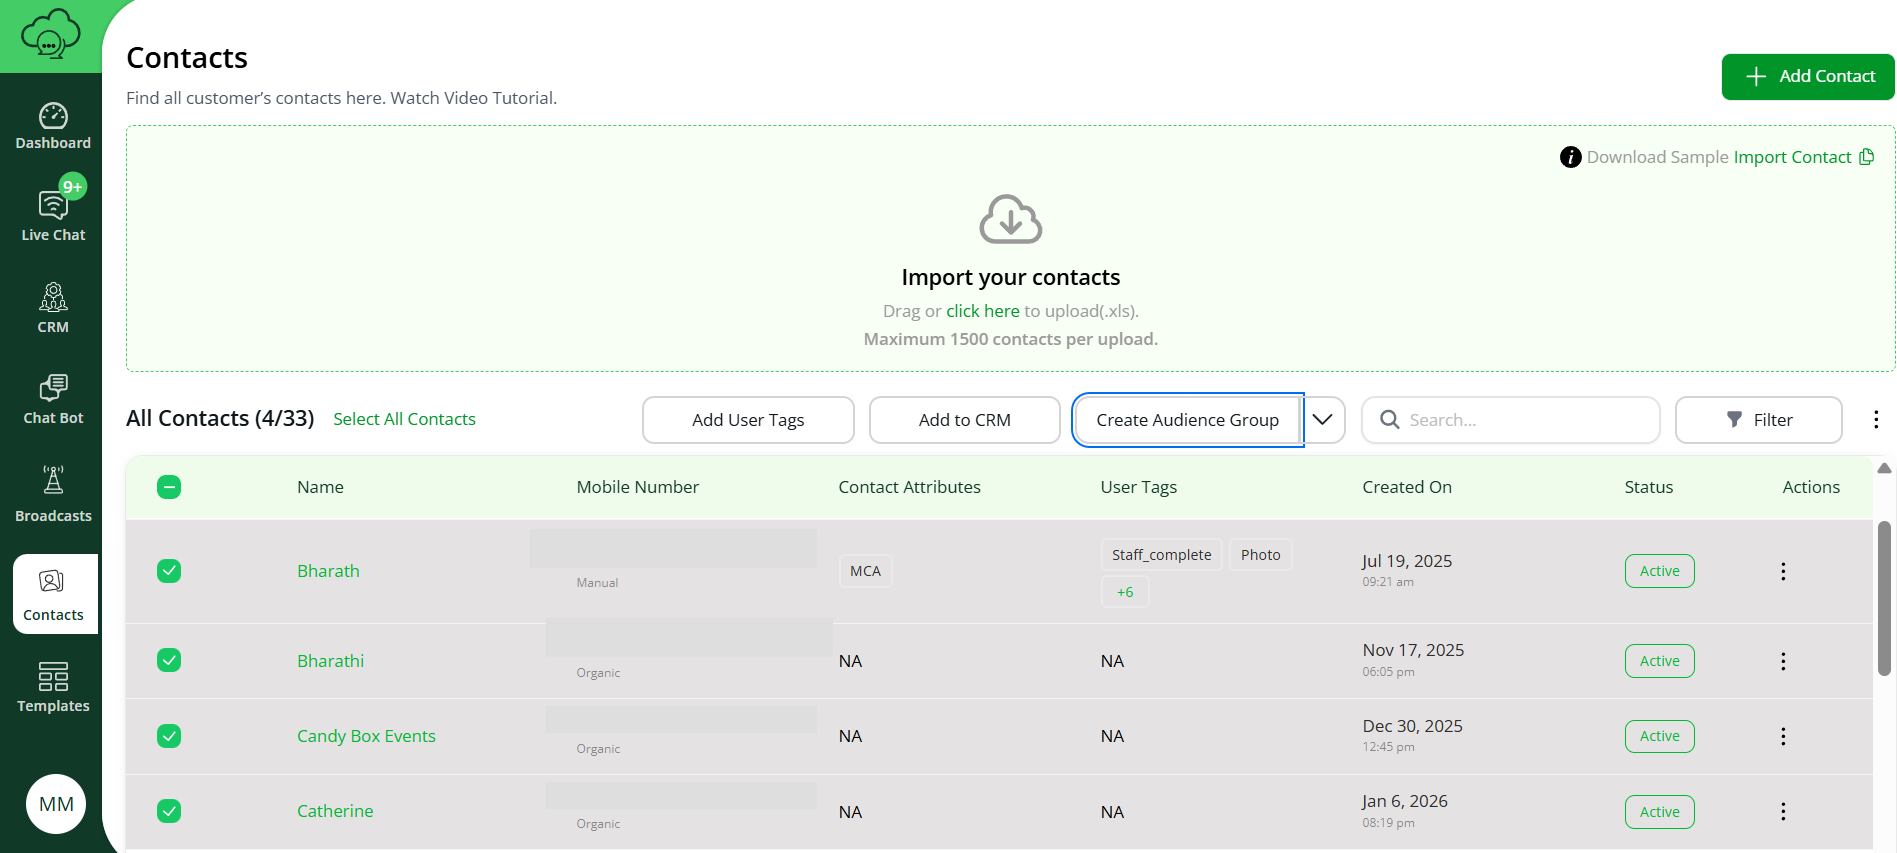Open the Dashboard icon in sidebar
The height and width of the screenshot is (853, 1897).
click(53, 117)
